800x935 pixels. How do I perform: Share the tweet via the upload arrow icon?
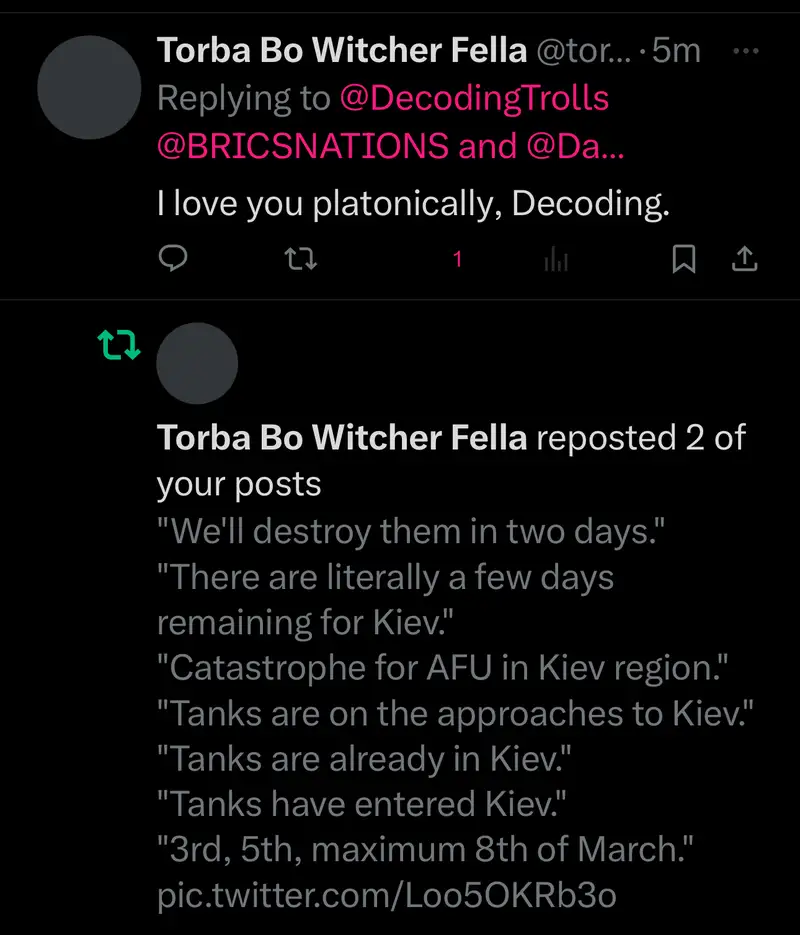(744, 260)
